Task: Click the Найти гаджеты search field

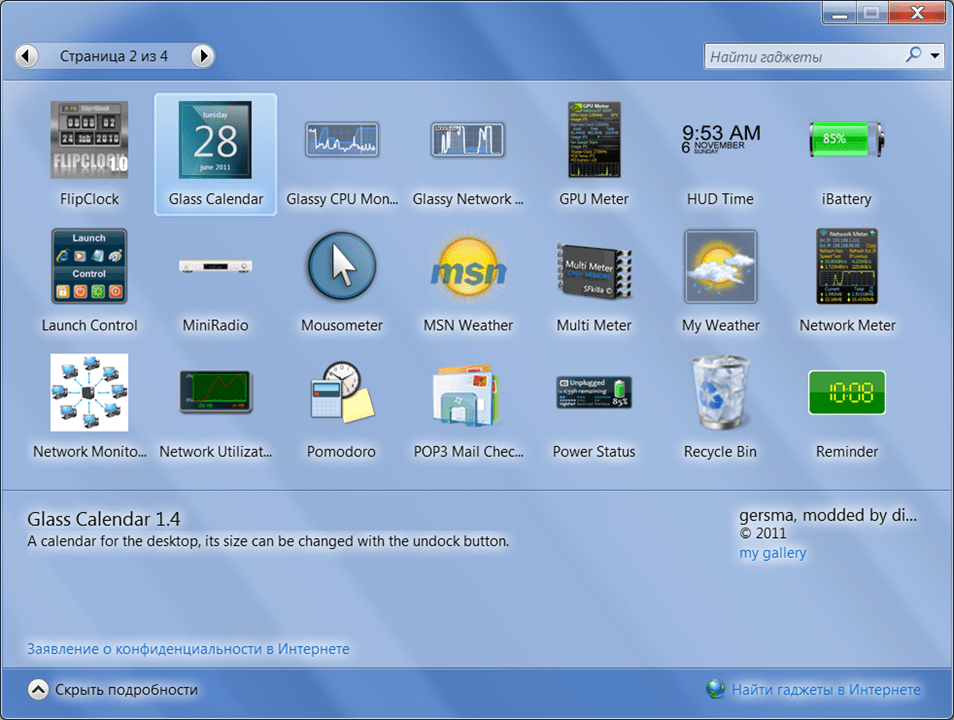Action: pyautogui.click(x=803, y=57)
